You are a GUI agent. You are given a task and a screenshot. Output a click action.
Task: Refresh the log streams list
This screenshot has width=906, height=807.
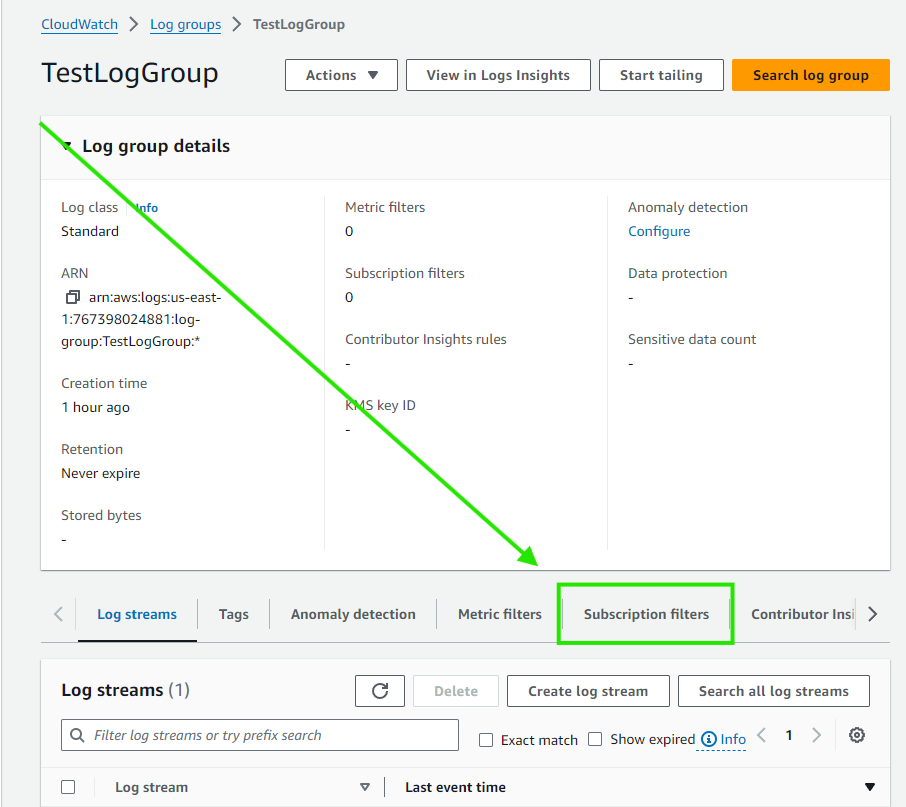[379, 690]
